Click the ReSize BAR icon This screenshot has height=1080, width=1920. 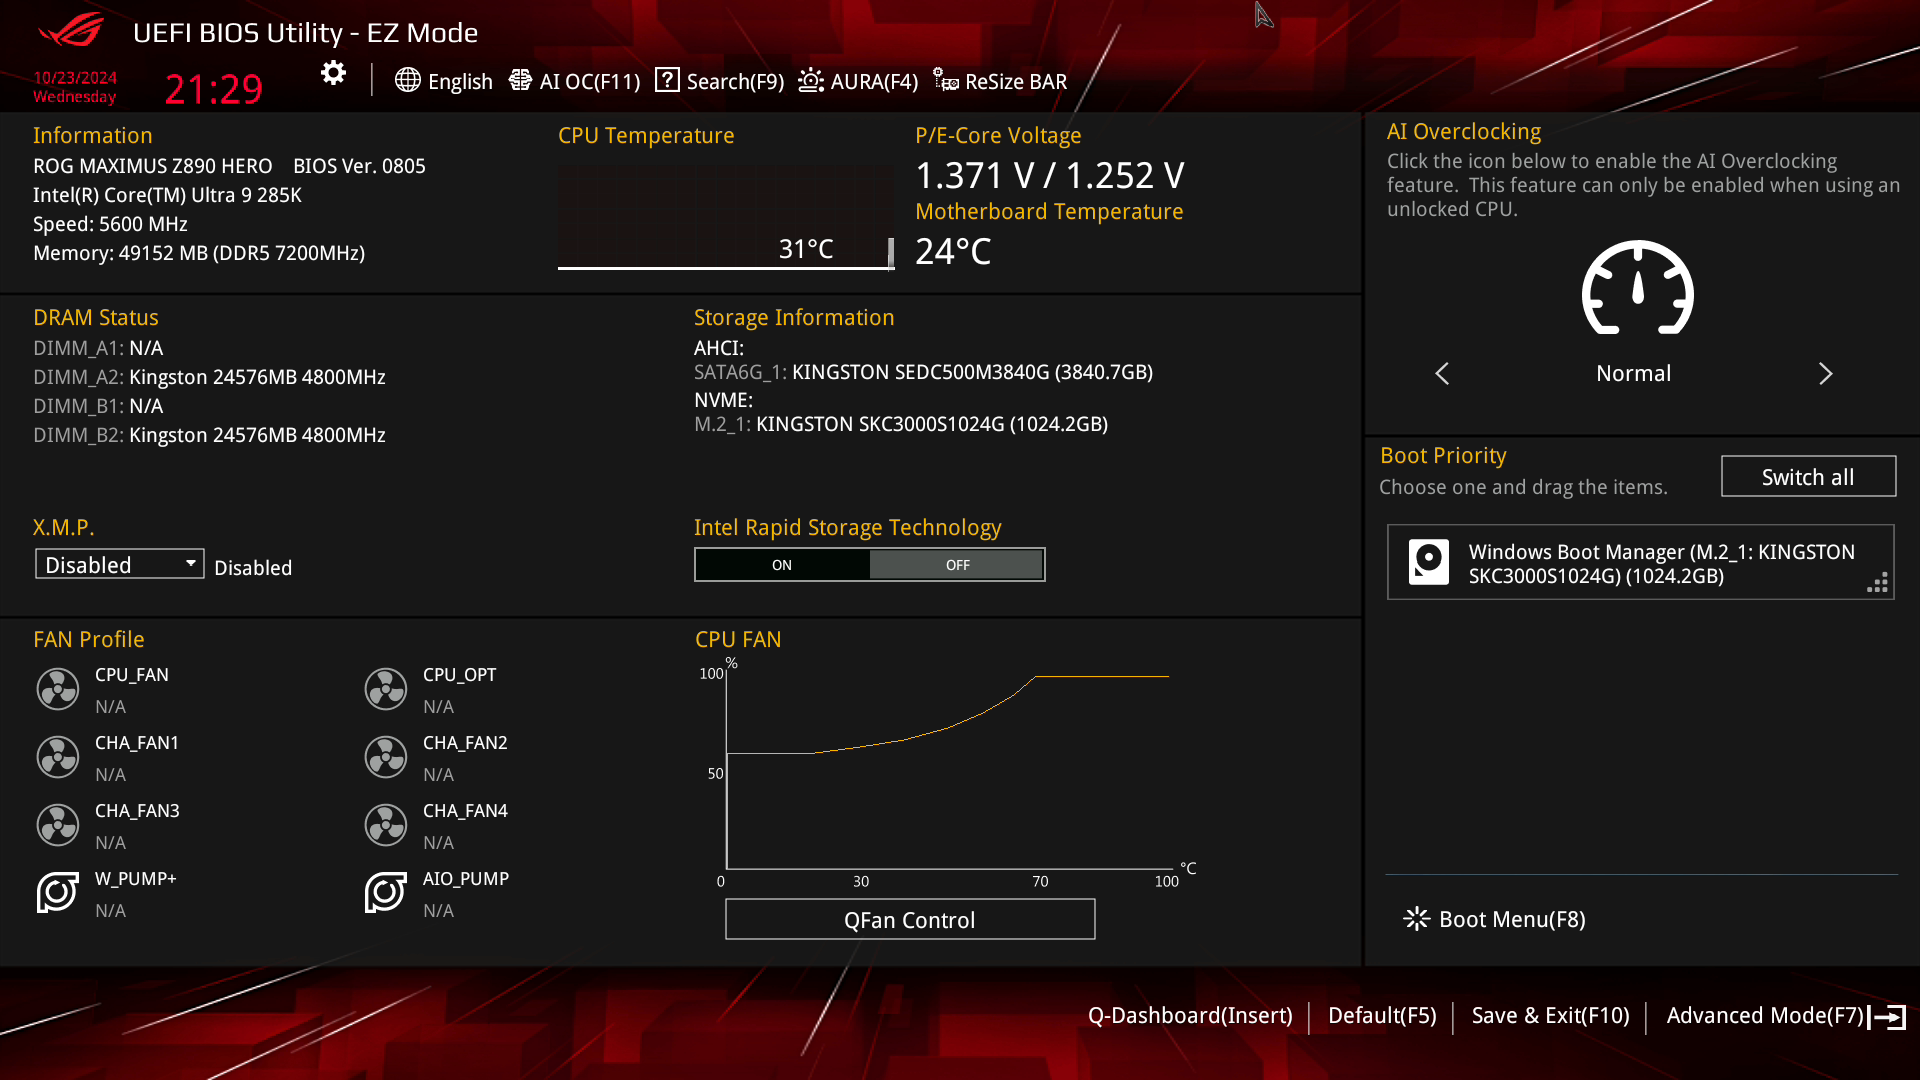946,80
